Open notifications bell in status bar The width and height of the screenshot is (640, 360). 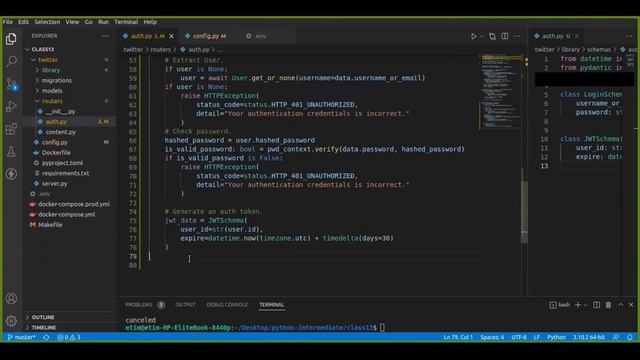(630, 337)
